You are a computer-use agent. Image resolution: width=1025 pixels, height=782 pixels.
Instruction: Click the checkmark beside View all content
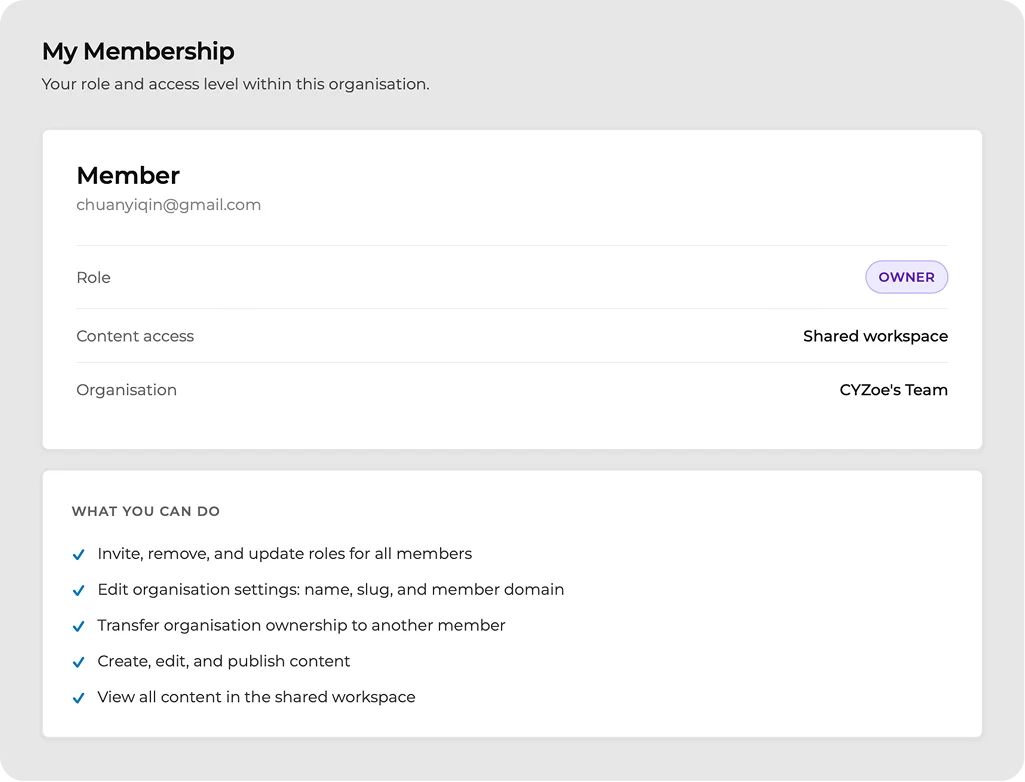[x=78, y=698]
